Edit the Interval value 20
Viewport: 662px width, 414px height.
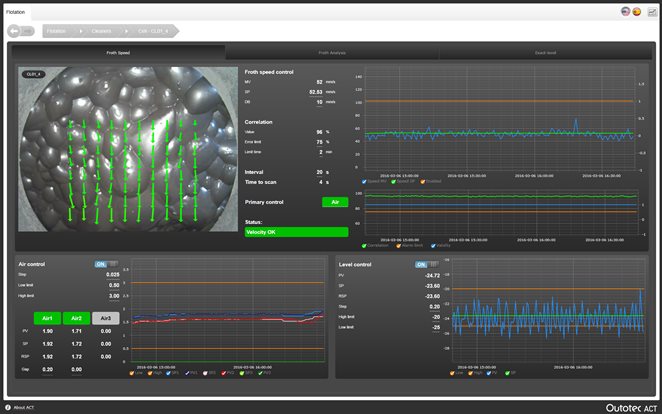[320, 172]
